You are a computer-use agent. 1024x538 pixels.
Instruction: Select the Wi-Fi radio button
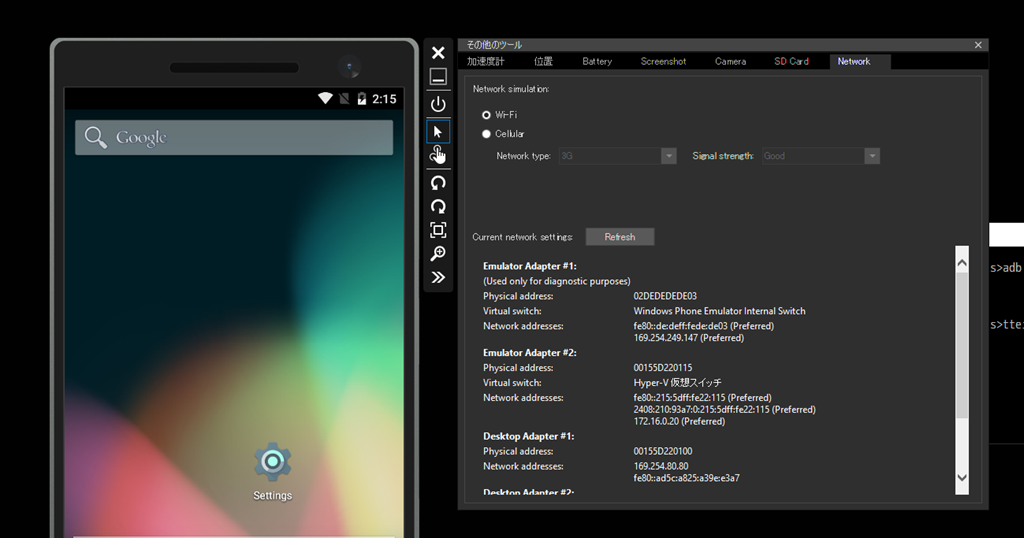[487, 115]
